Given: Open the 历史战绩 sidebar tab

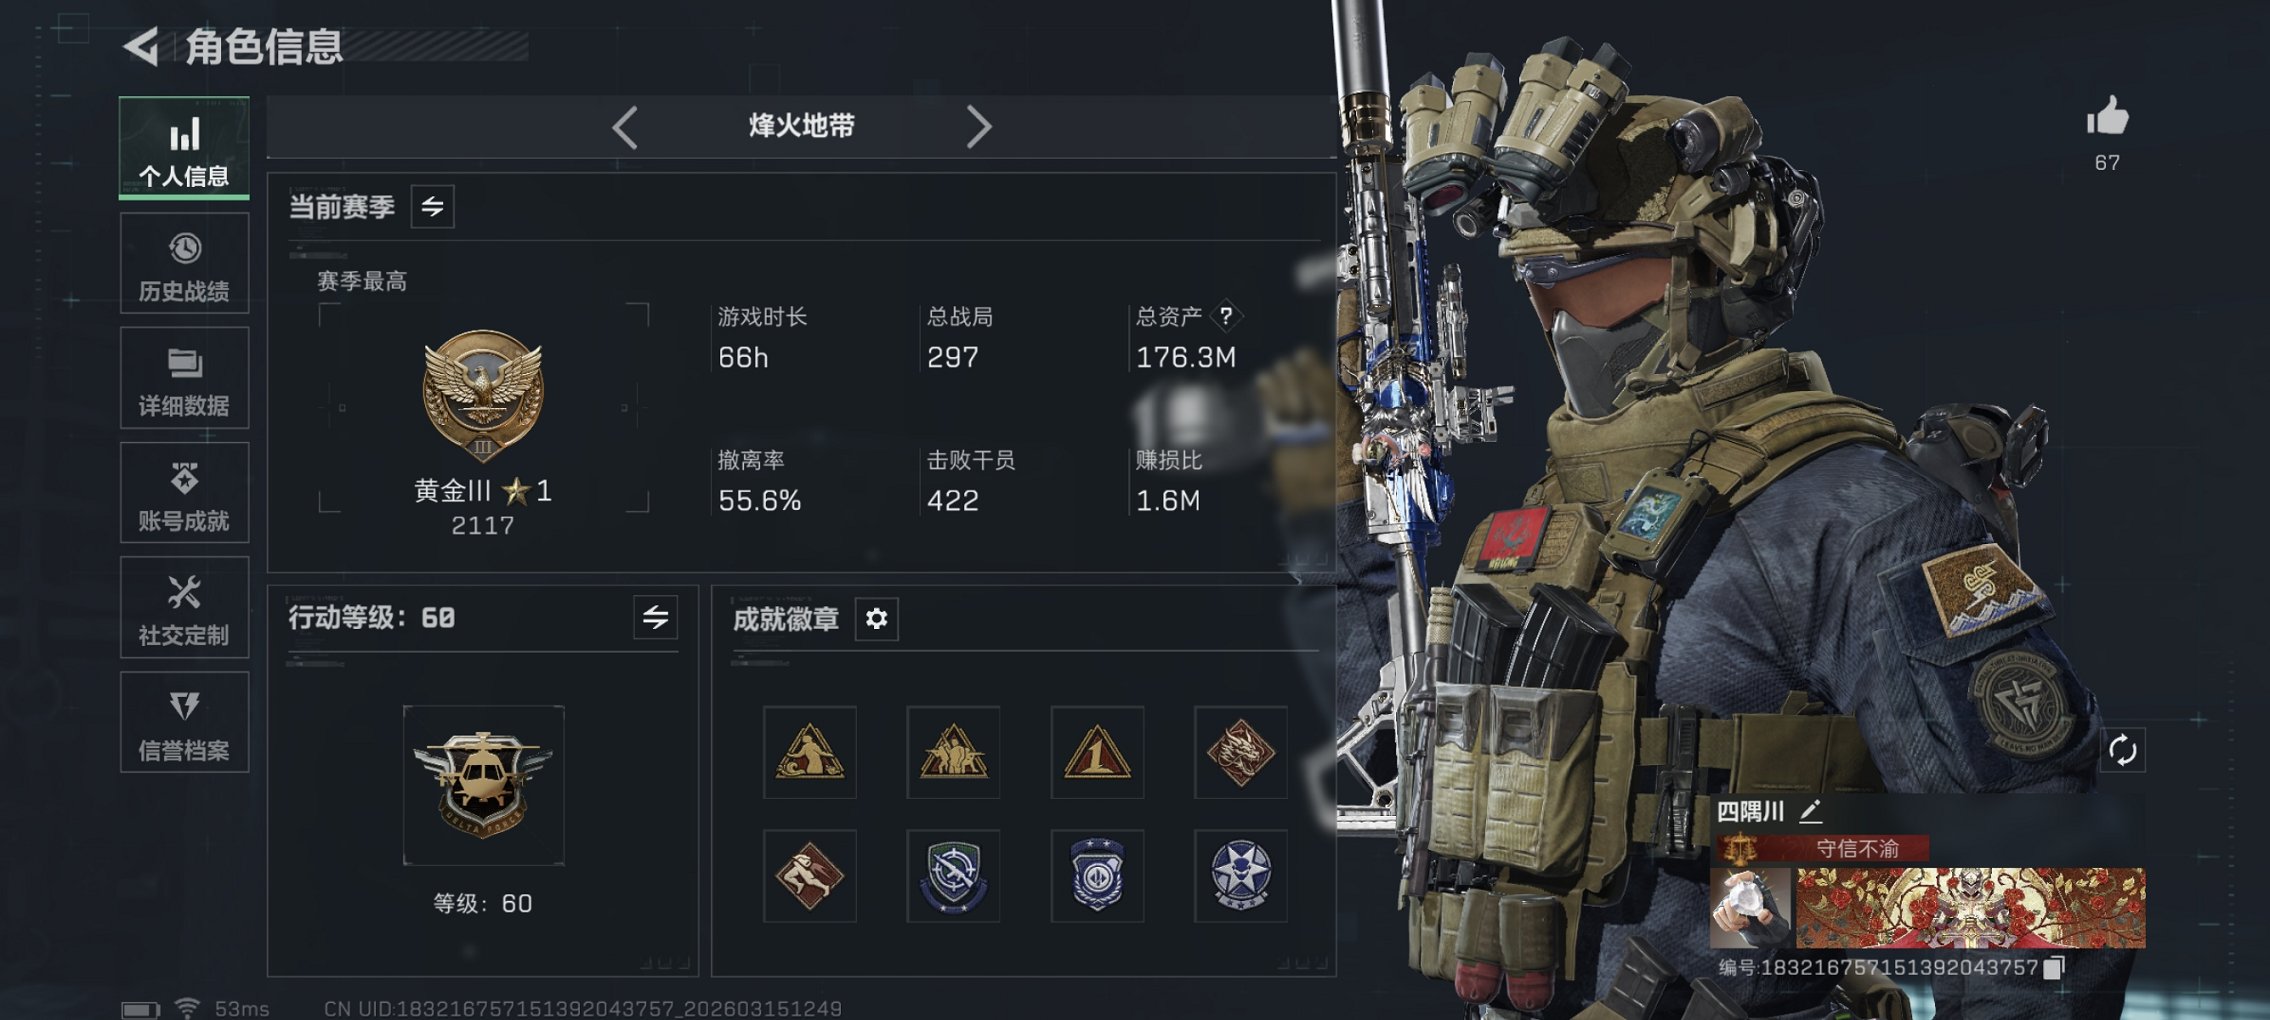Looking at the screenshot, I should tap(184, 264).
